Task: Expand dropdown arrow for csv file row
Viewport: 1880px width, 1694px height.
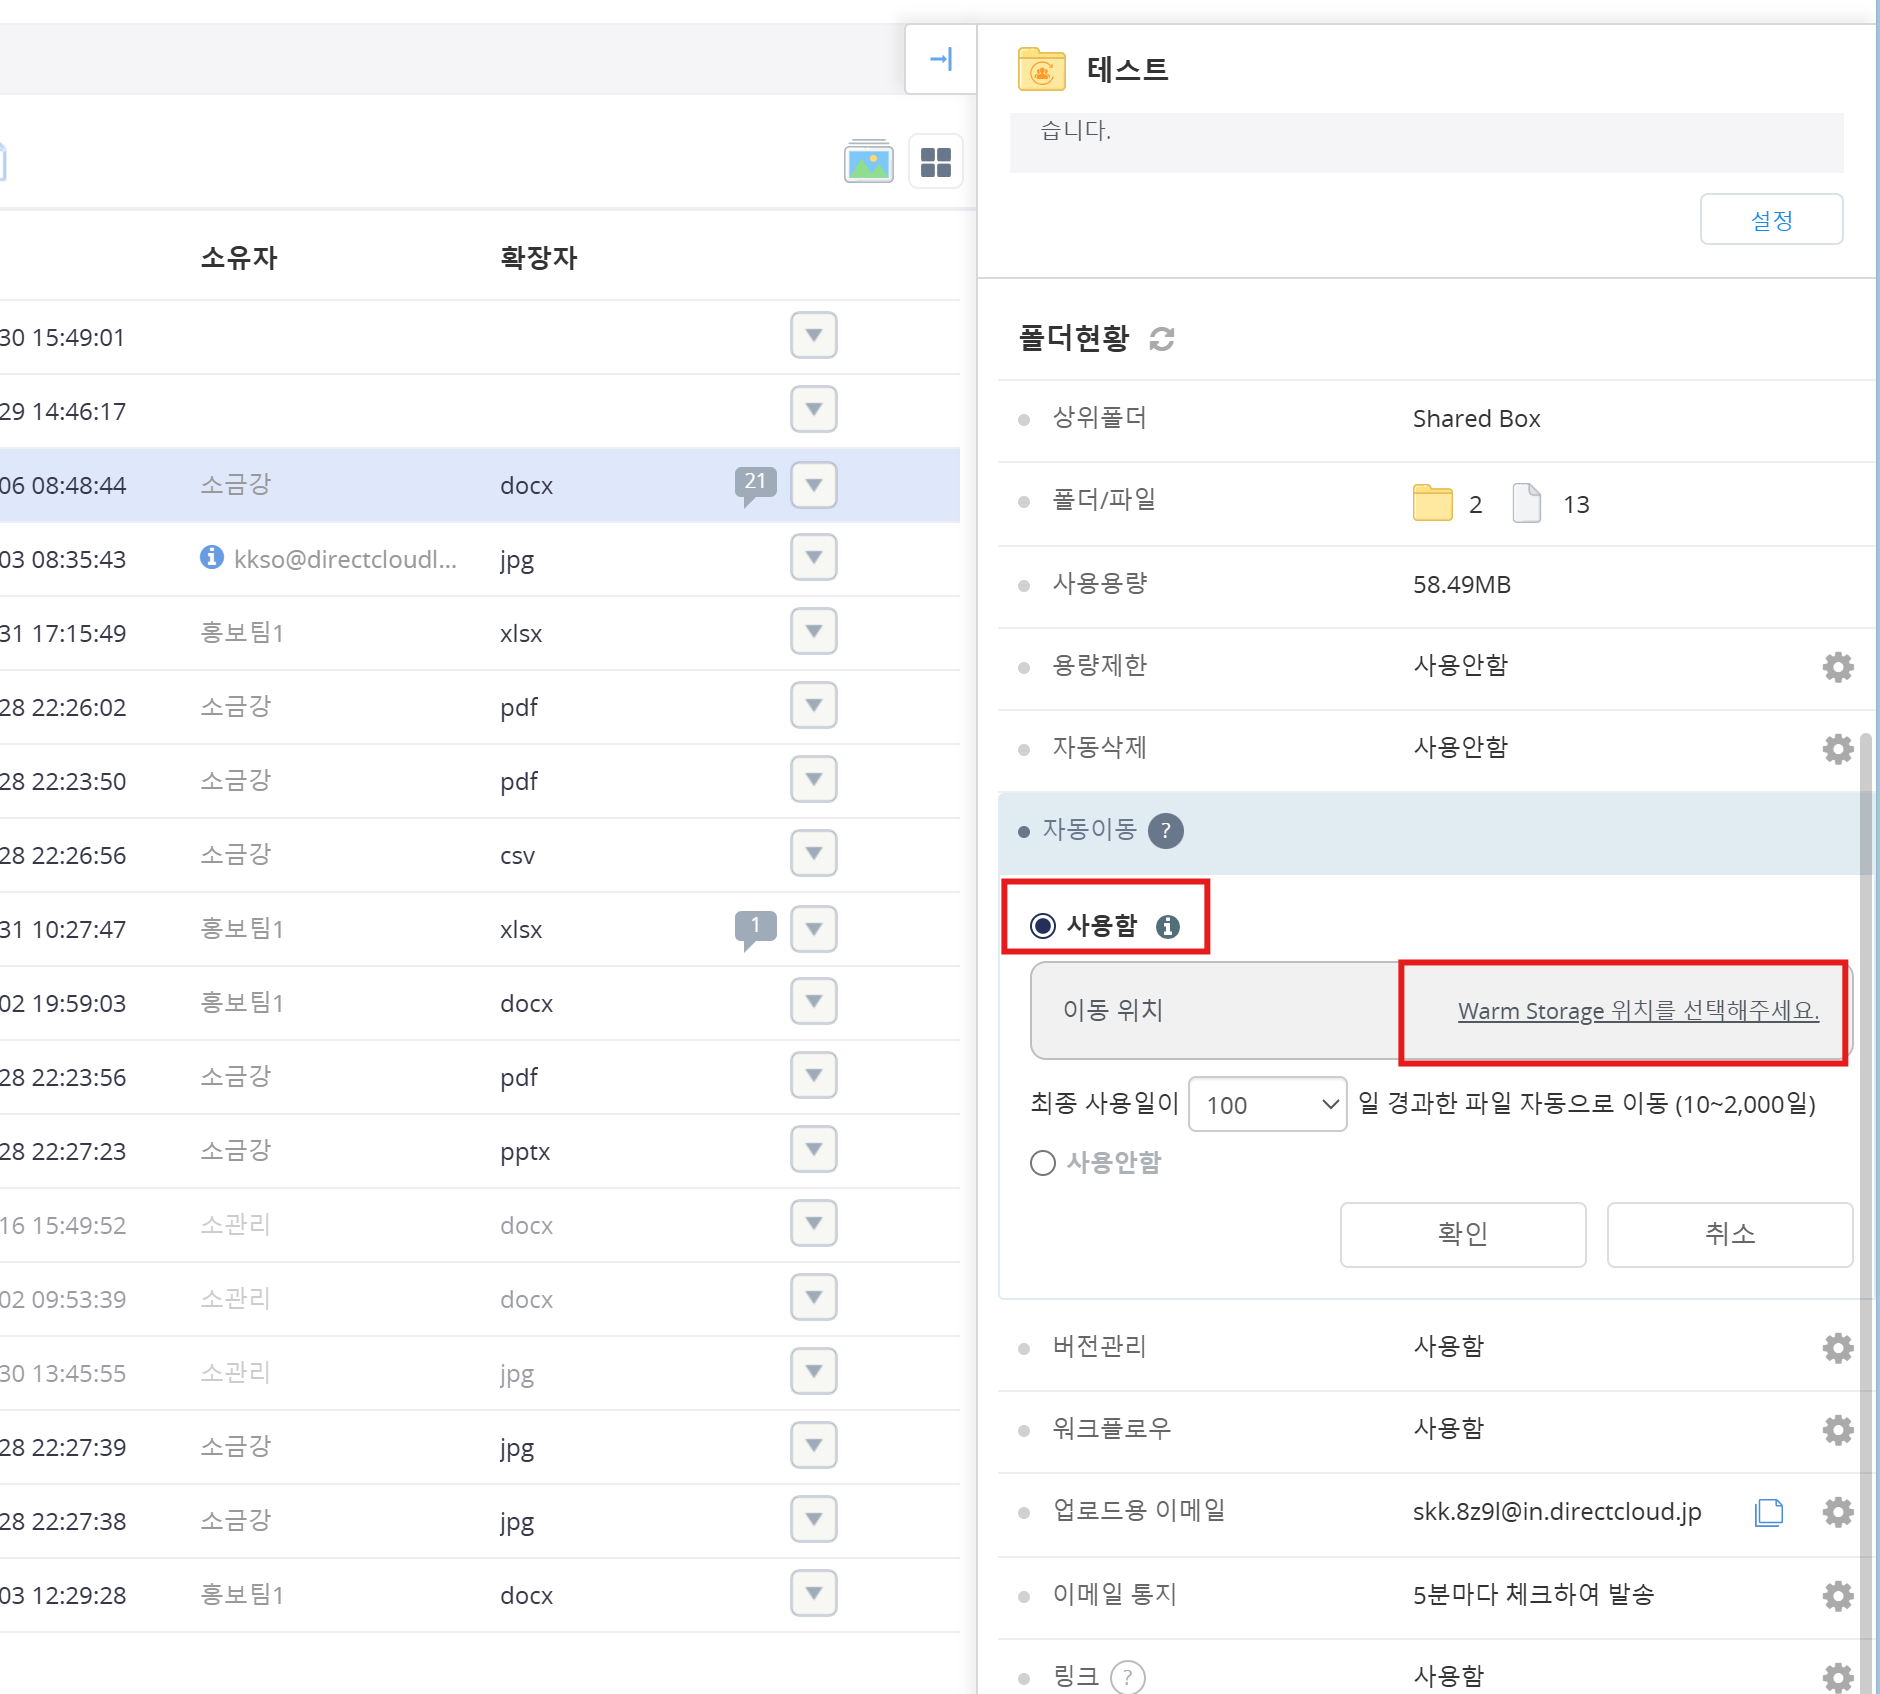Action: click(x=813, y=854)
